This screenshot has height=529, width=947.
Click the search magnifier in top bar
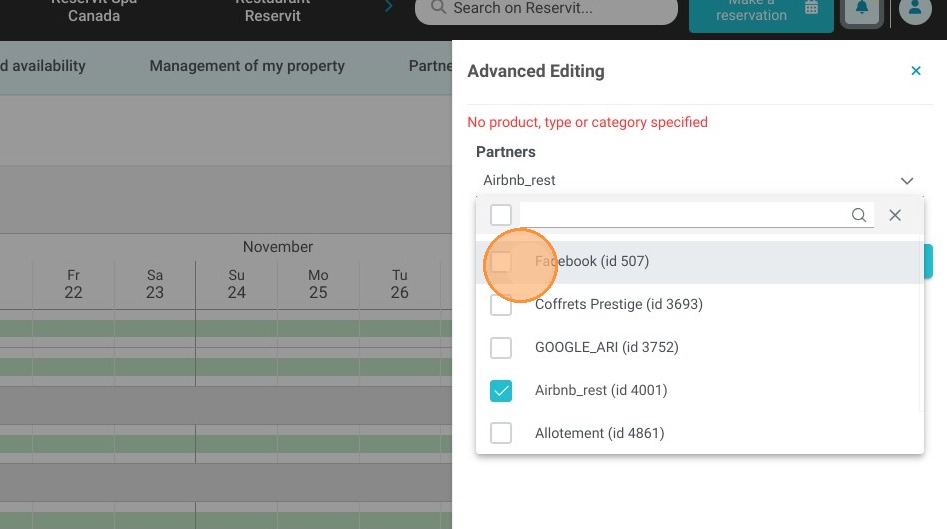(438, 7)
